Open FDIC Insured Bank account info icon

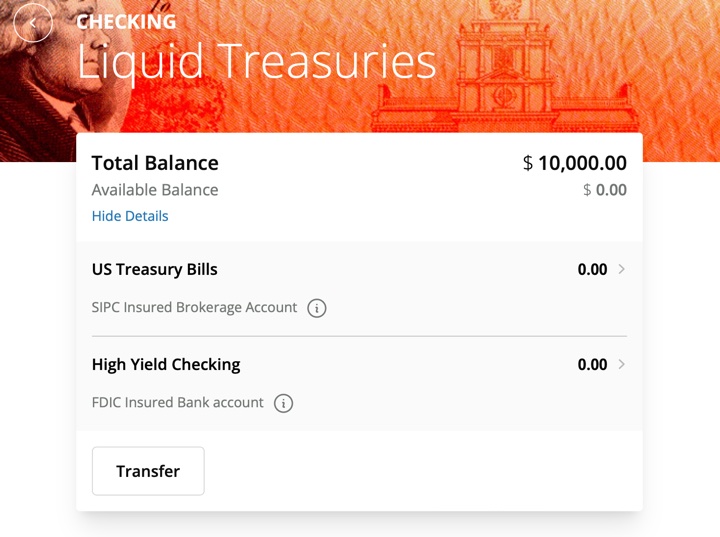tap(284, 403)
